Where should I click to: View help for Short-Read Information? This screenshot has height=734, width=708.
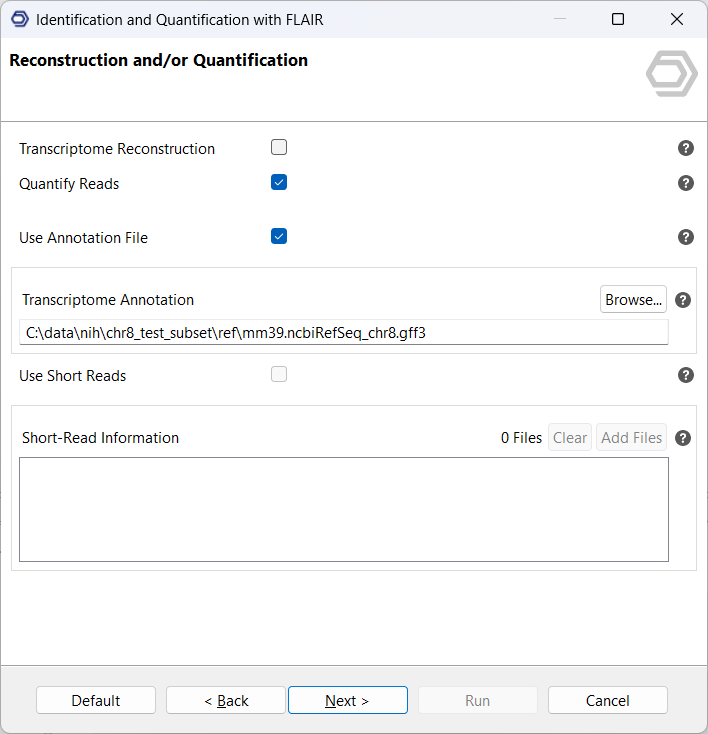pos(683,438)
